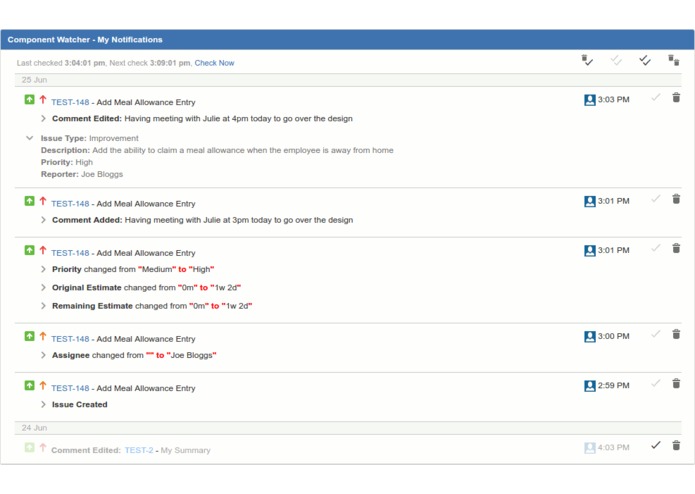Click user avatar in Comment Added row
This screenshot has width=695, height=494.
pyautogui.click(x=590, y=201)
